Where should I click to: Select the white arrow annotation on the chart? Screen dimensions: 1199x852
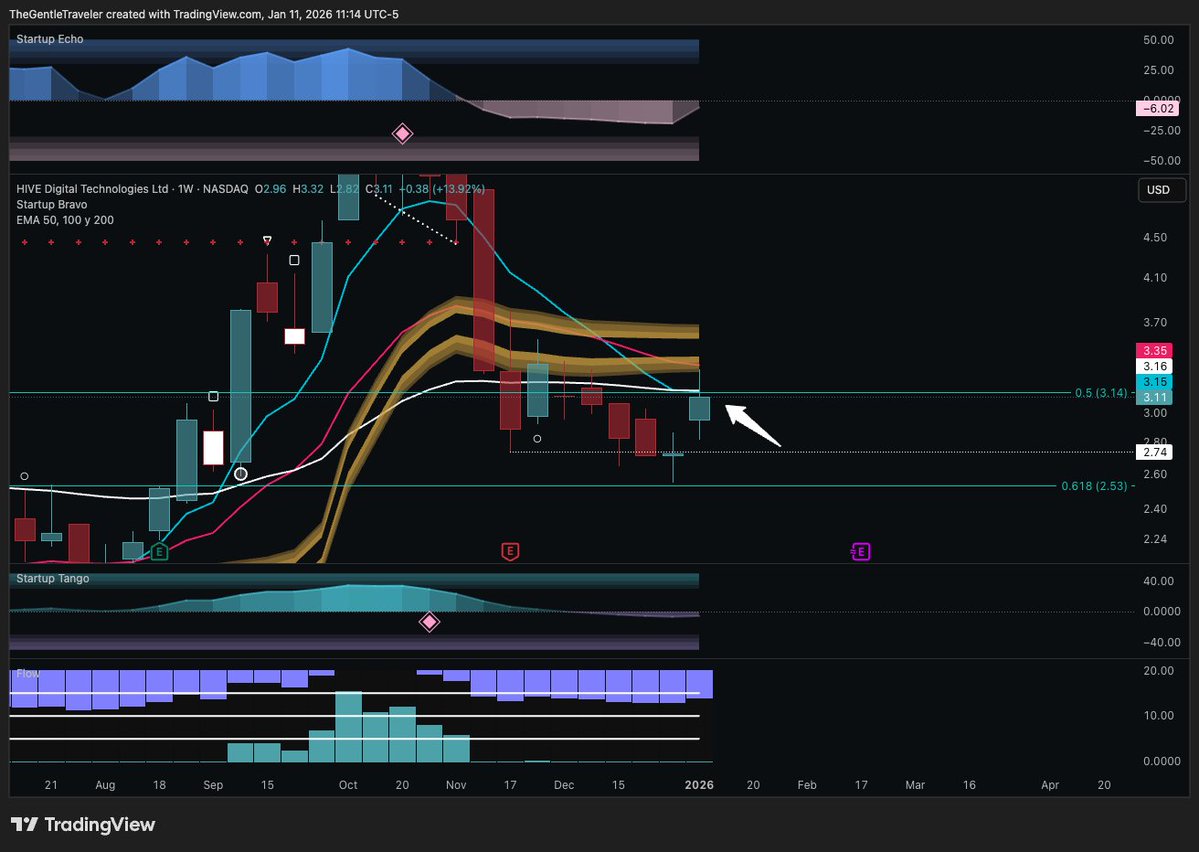click(750, 425)
